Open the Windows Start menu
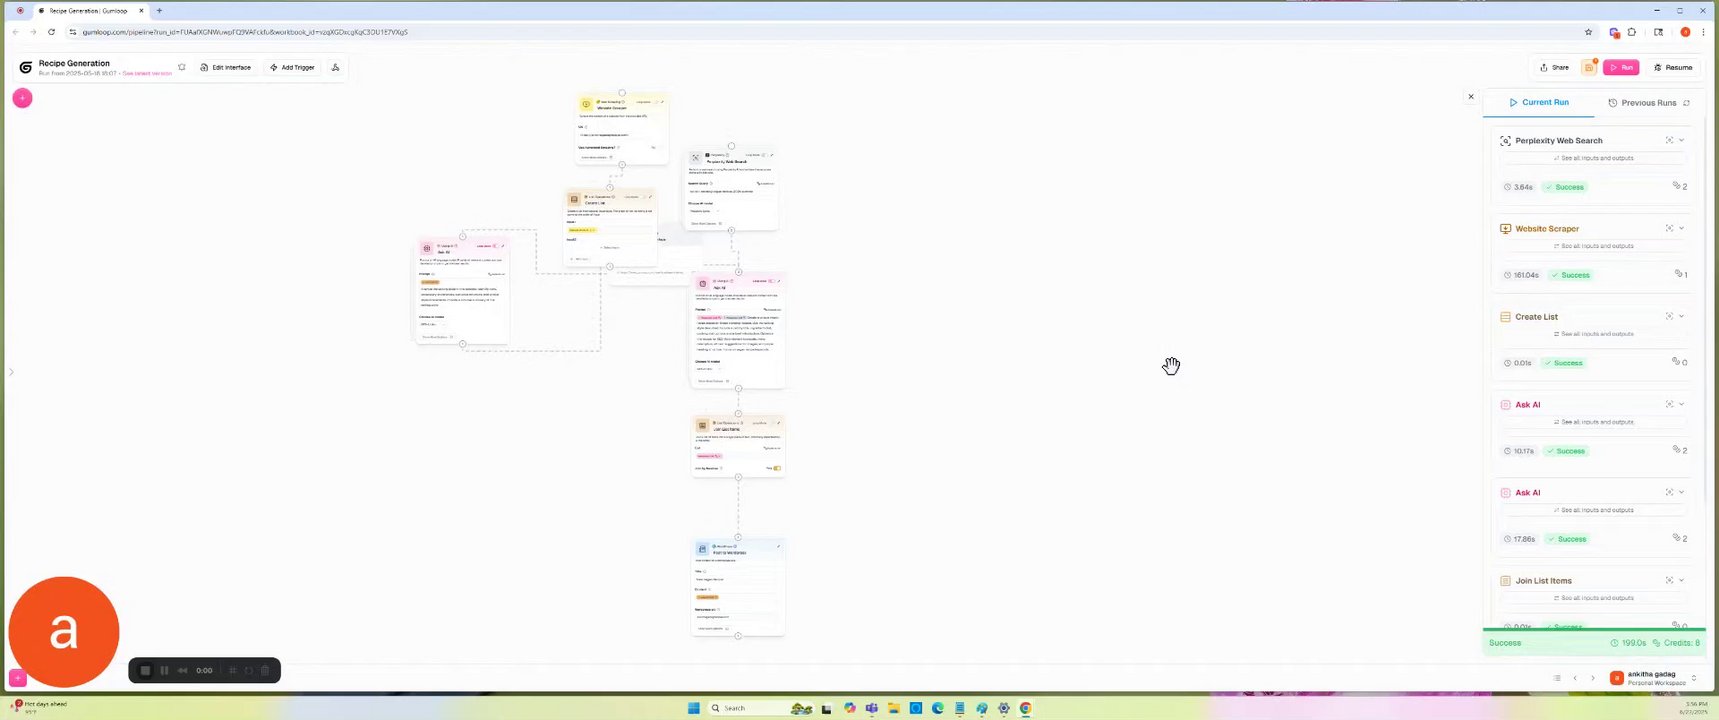 693,708
